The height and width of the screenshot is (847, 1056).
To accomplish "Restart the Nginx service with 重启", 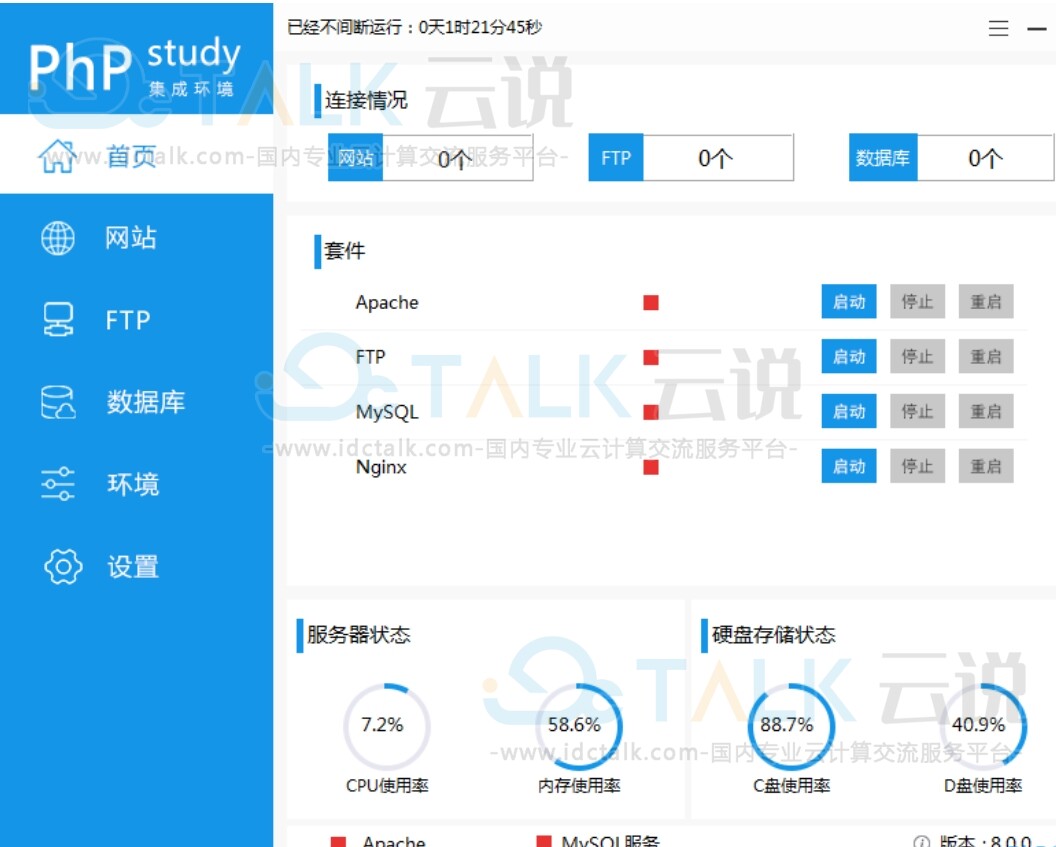I will pos(985,467).
